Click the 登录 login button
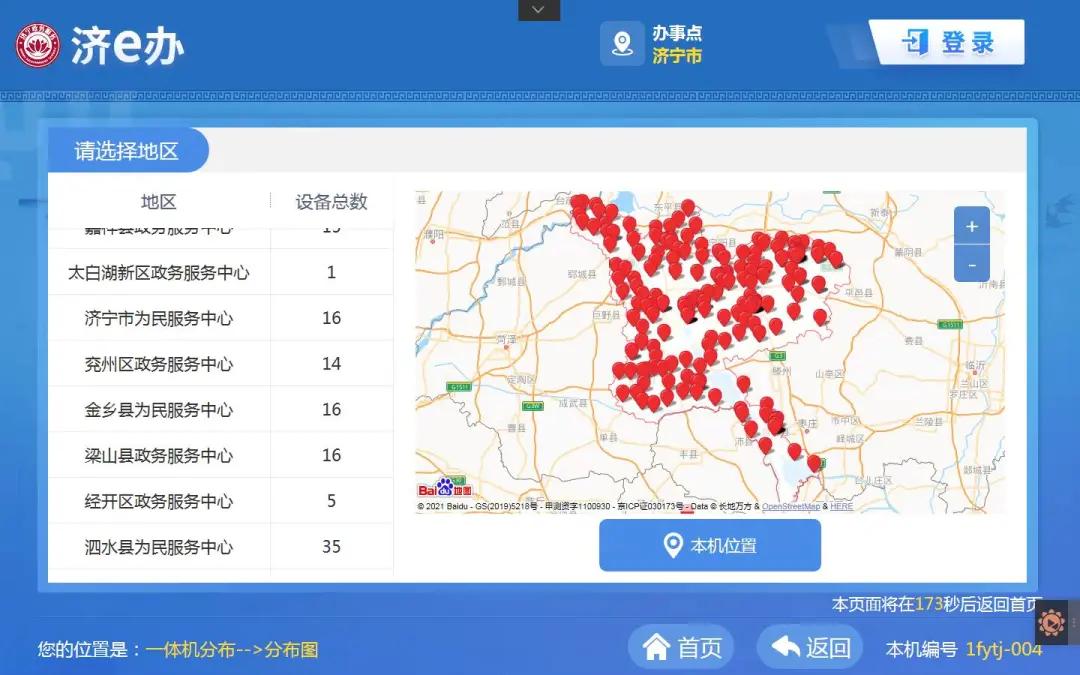 (948, 42)
